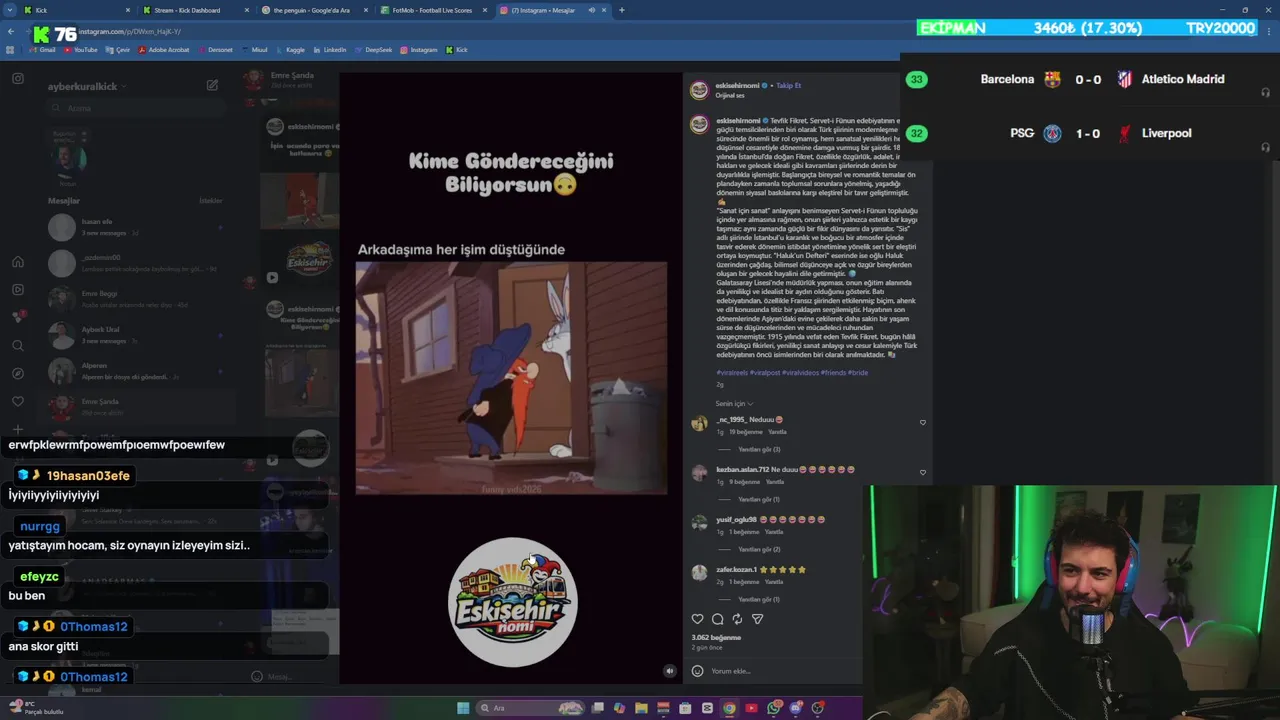View the 3.062 beğenme likes list

(x=716, y=638)
